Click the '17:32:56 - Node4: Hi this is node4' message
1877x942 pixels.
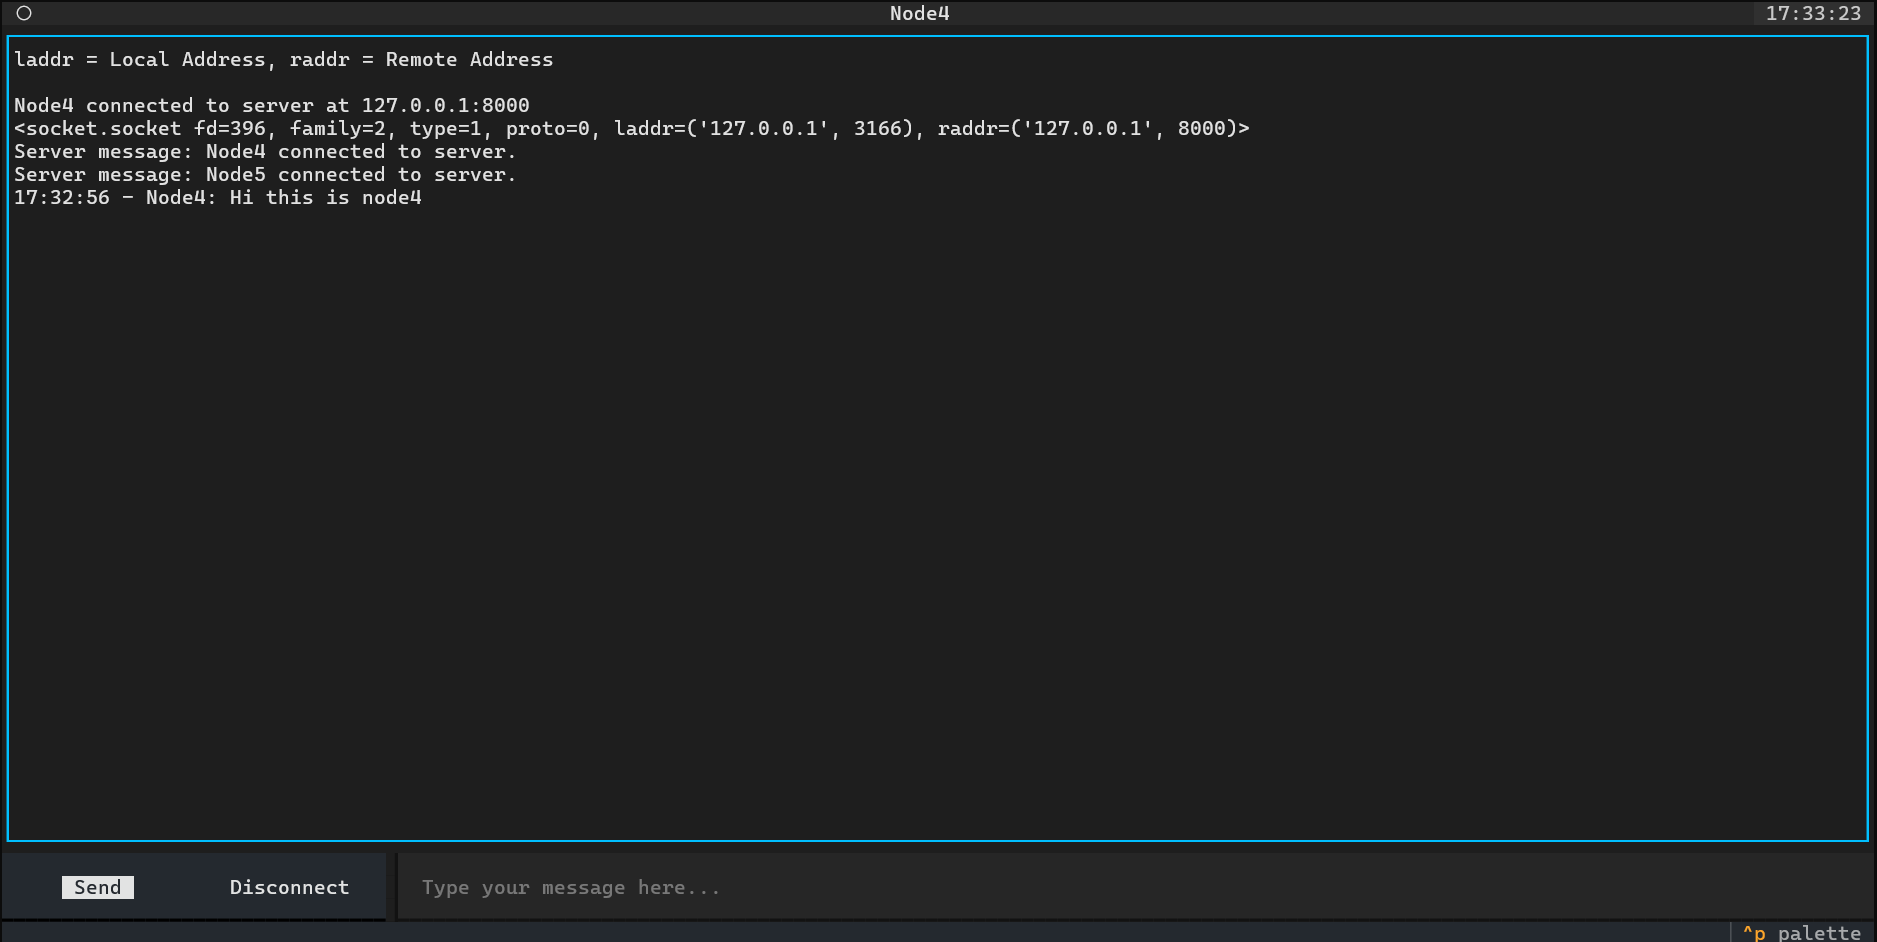click(218, 197)
